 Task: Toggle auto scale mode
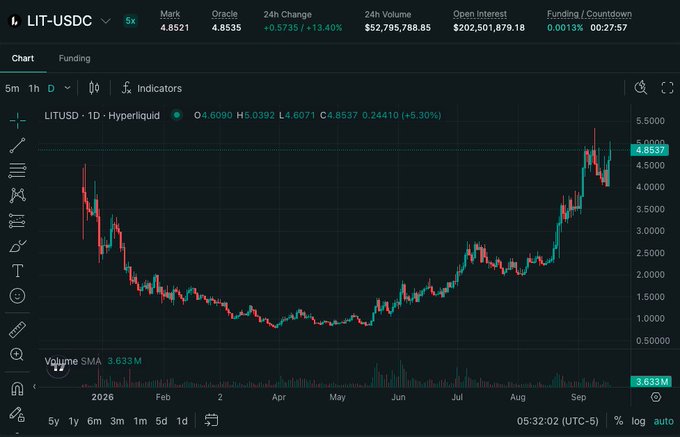664,421
